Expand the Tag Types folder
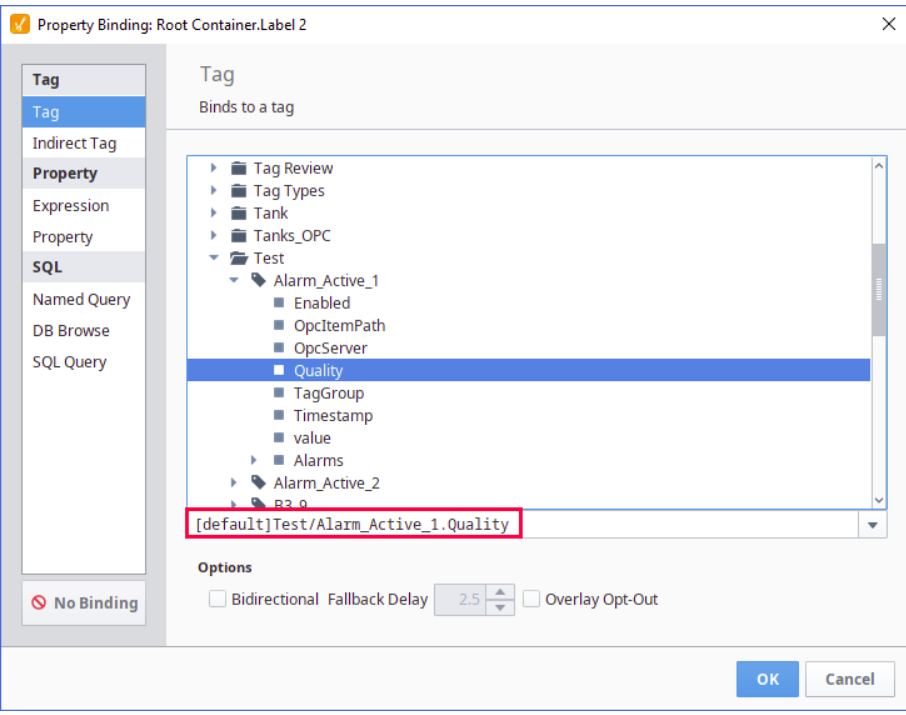Viewport: 906px width, 715px height. [x=213, y=191]
